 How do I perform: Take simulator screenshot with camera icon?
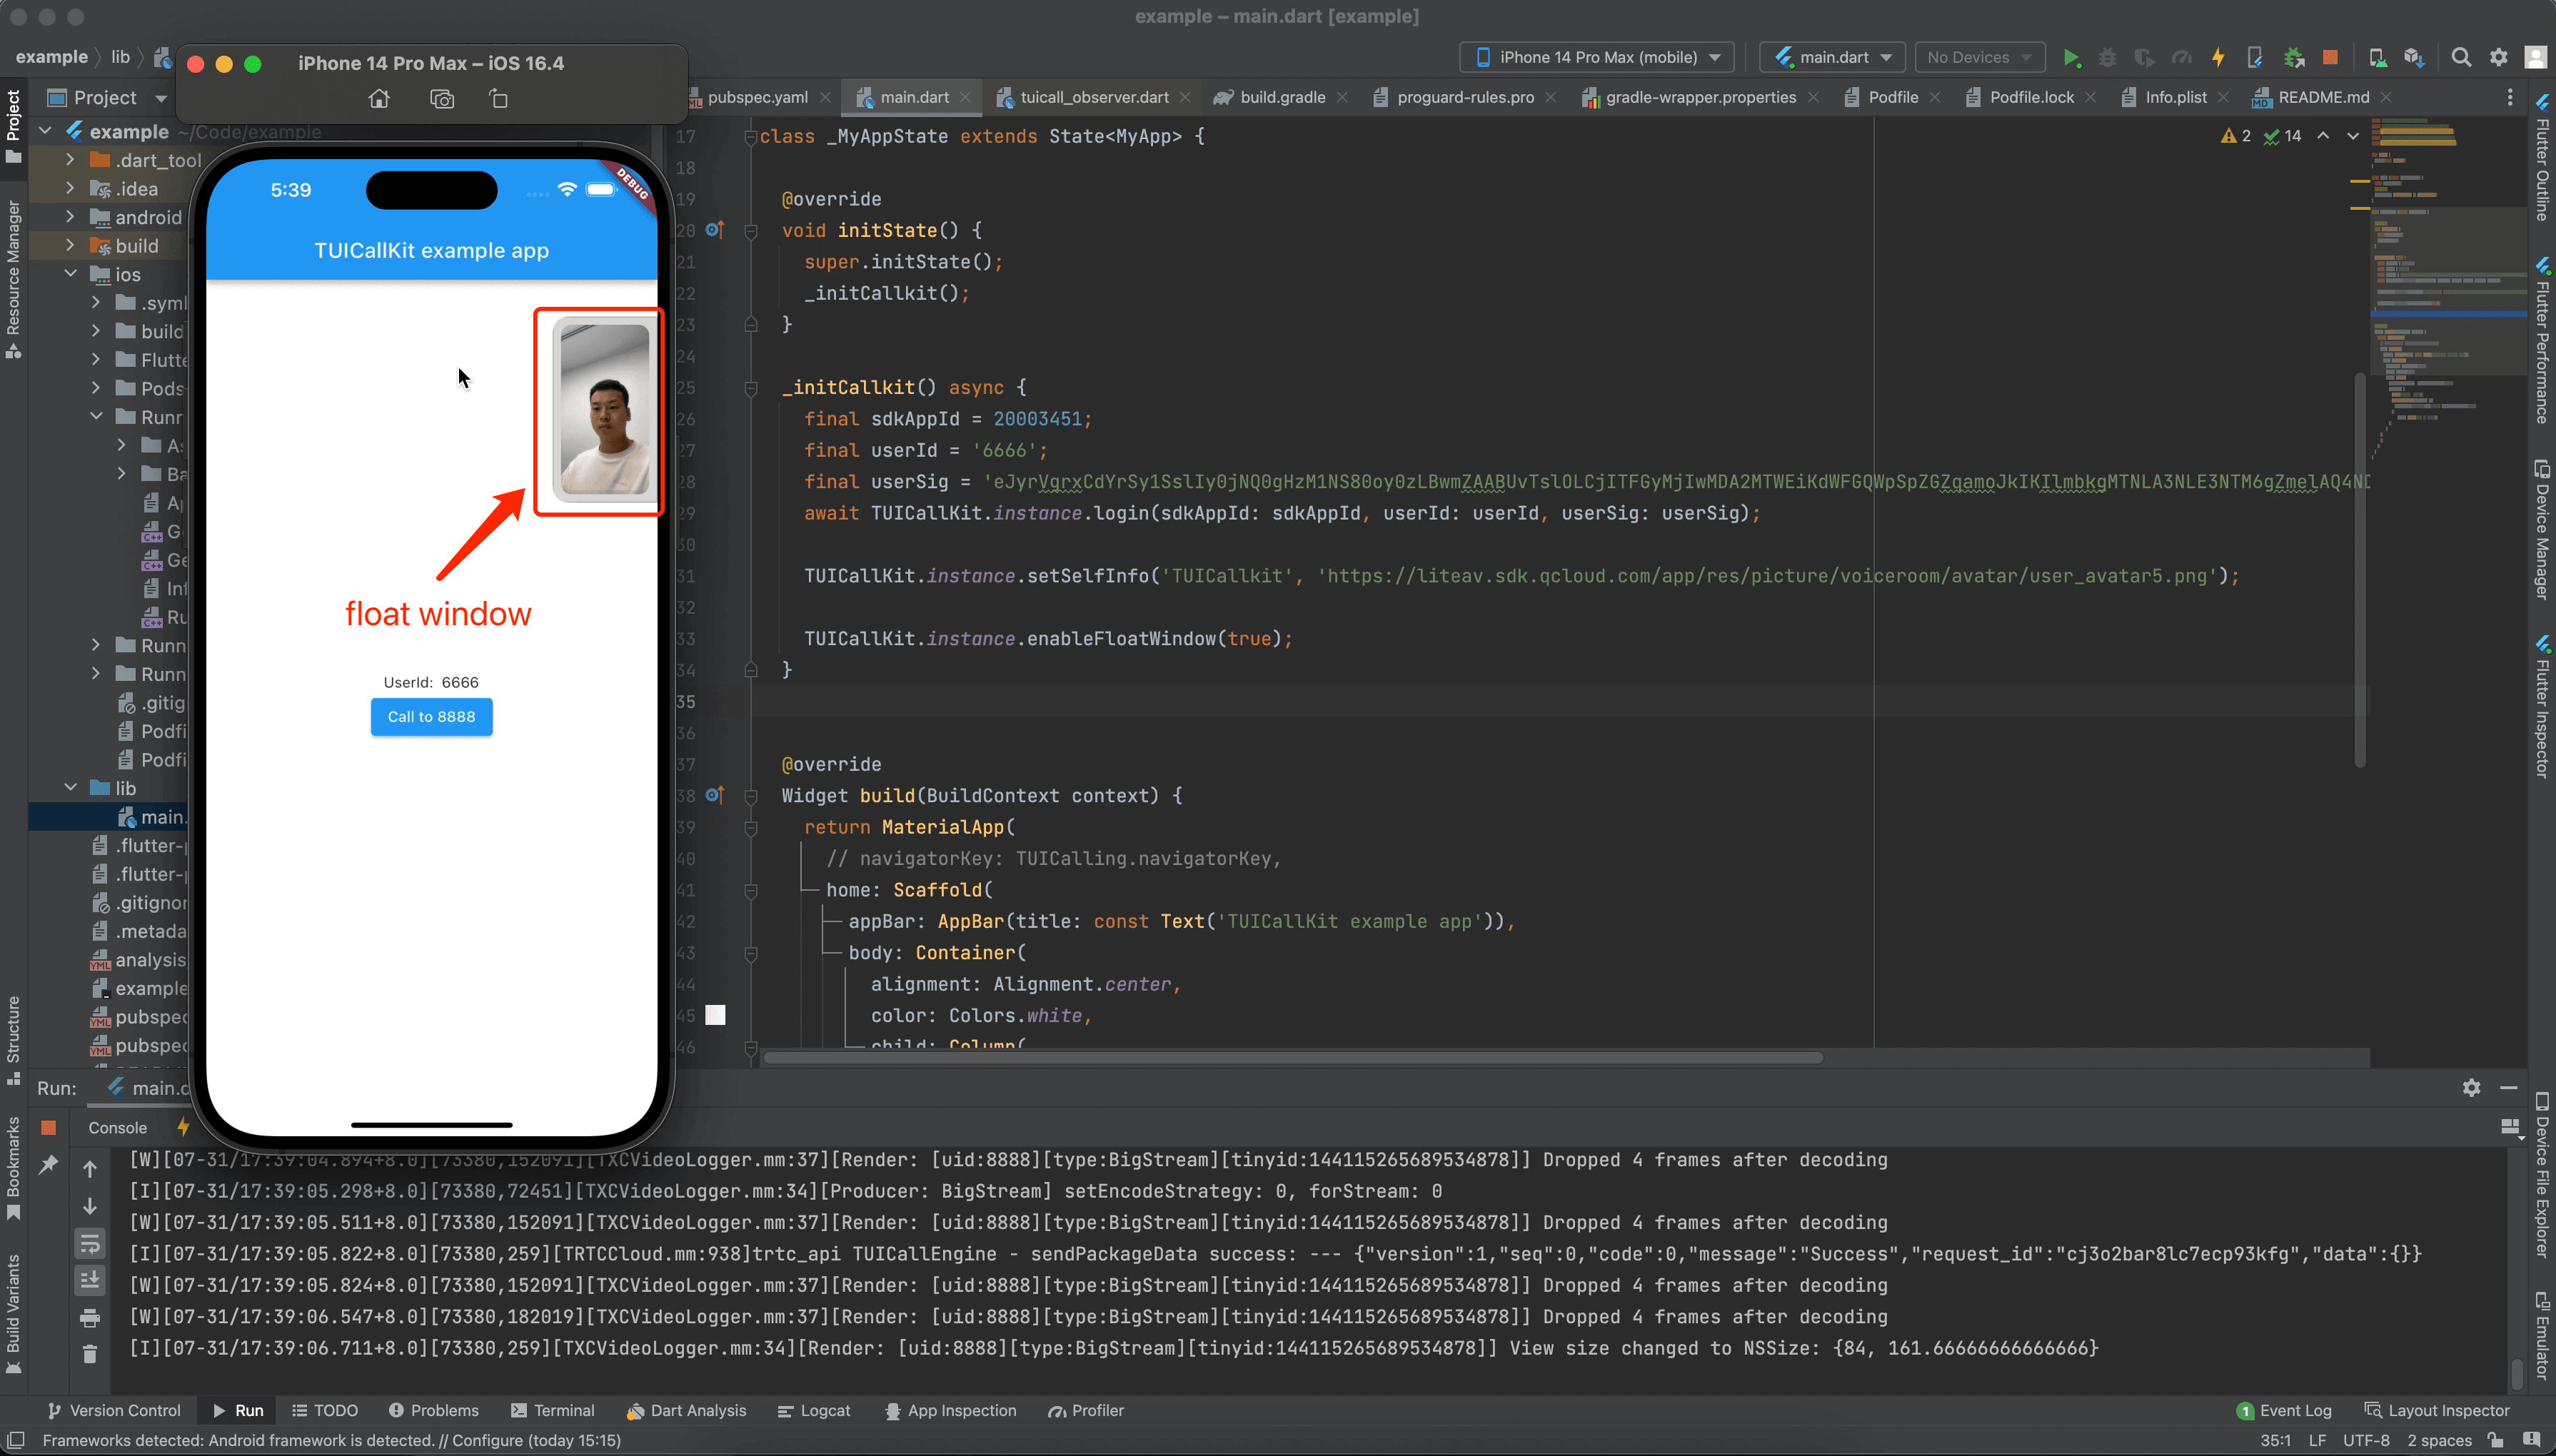[442, 99]
